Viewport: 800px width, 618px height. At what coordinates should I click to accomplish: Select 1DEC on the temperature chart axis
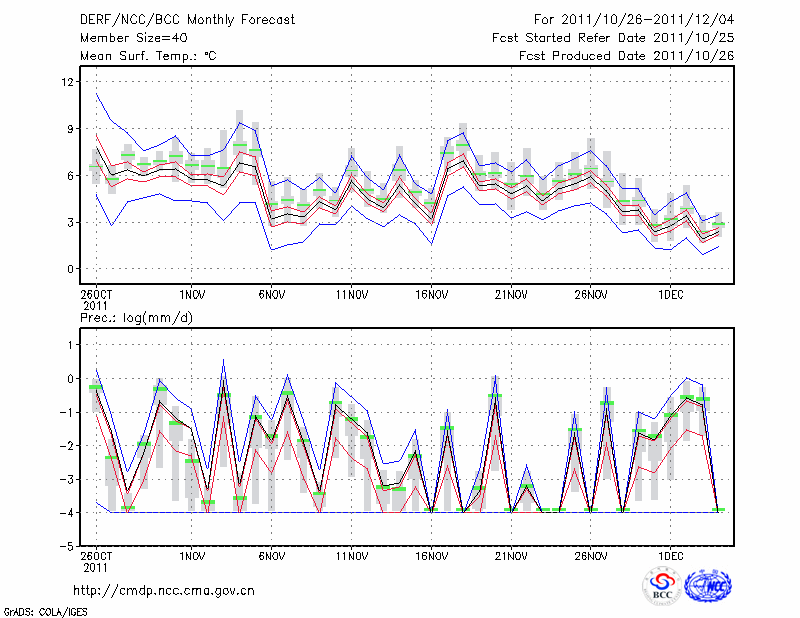point(671,296)
